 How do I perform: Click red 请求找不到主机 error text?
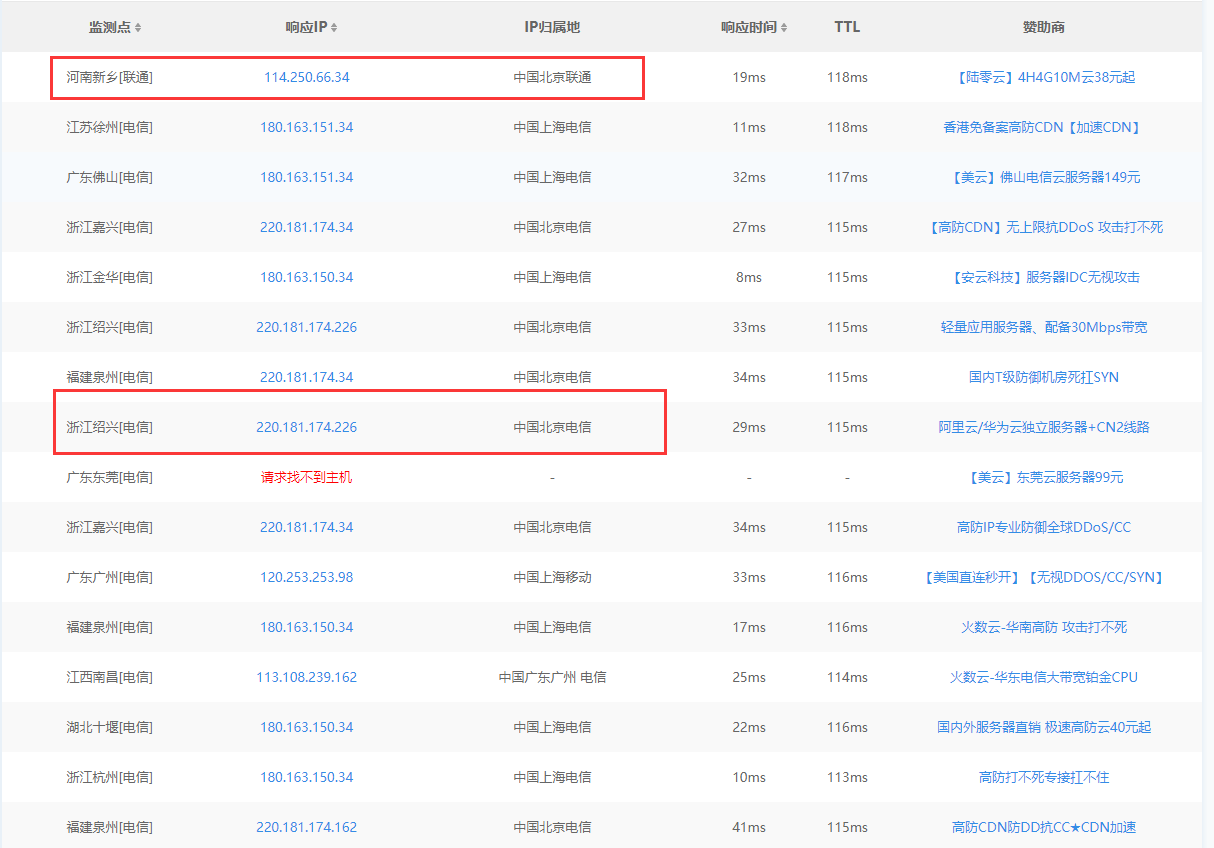click(306, 477)
